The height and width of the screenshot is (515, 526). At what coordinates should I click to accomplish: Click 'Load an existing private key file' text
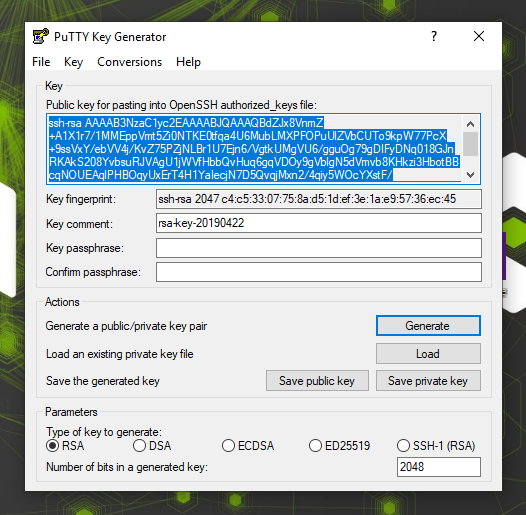coord(120,354)
